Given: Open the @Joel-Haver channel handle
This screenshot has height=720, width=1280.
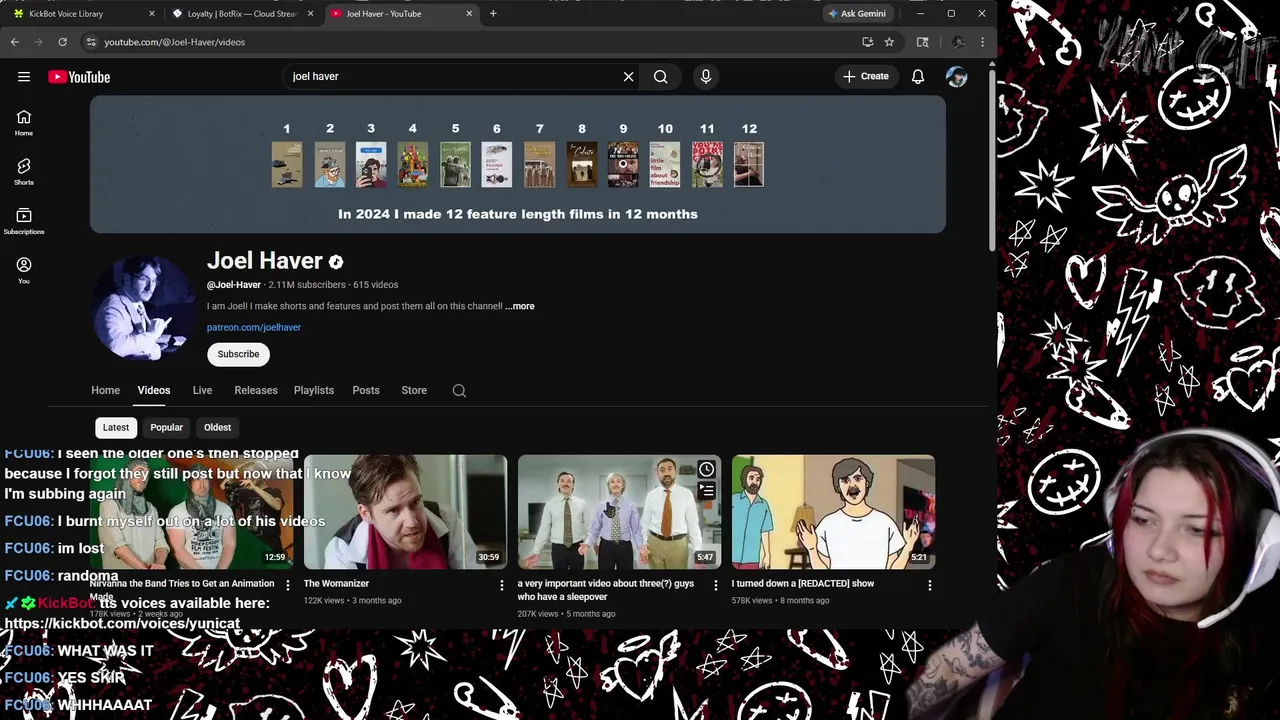Looking at the screenshot, I should pos(234,285).
